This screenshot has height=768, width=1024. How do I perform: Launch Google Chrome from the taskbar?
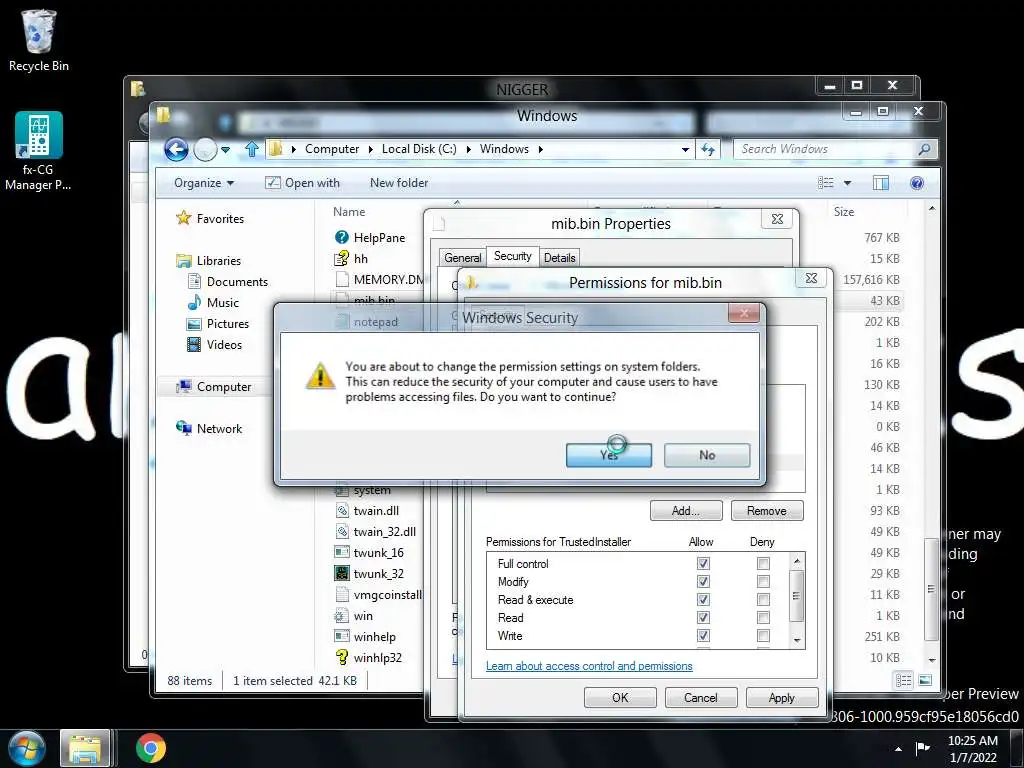pyautogui.click(x=151, y=748)
